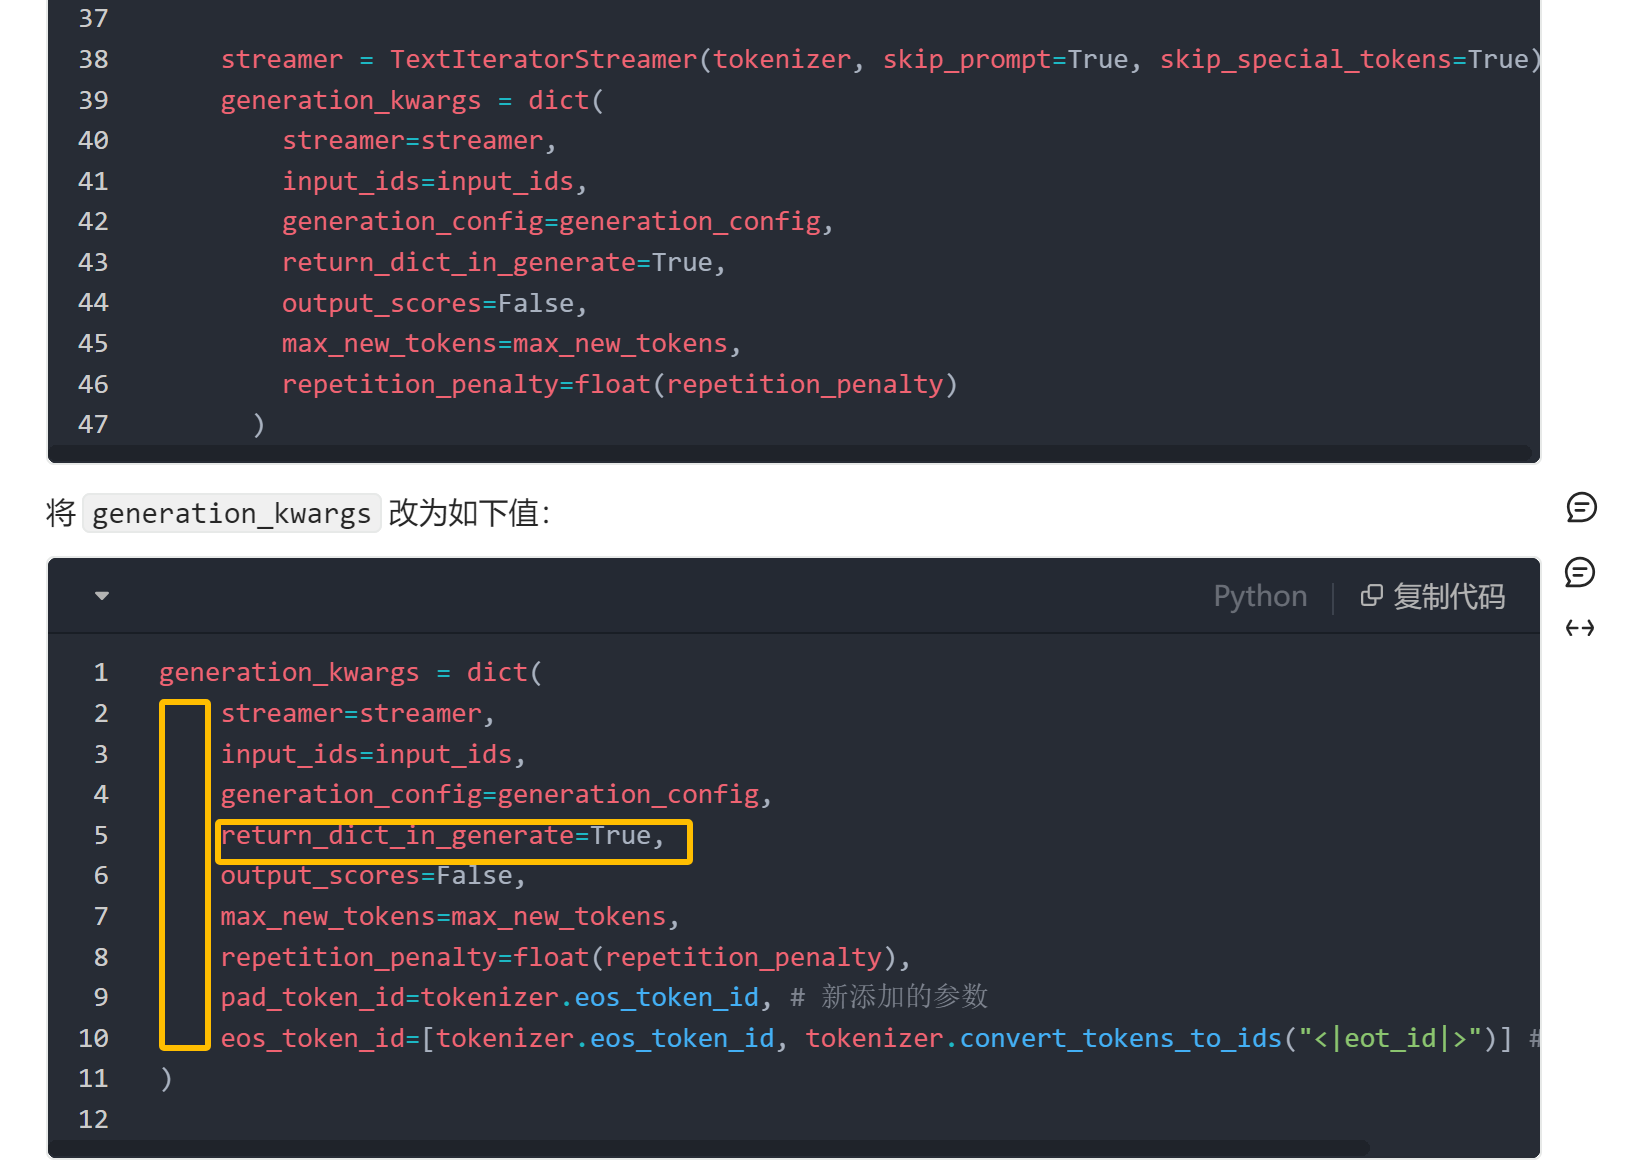Click the upper comment icon beside the paragraph
This screenshot has width=1647, height=1175.
pos(1580,508)
